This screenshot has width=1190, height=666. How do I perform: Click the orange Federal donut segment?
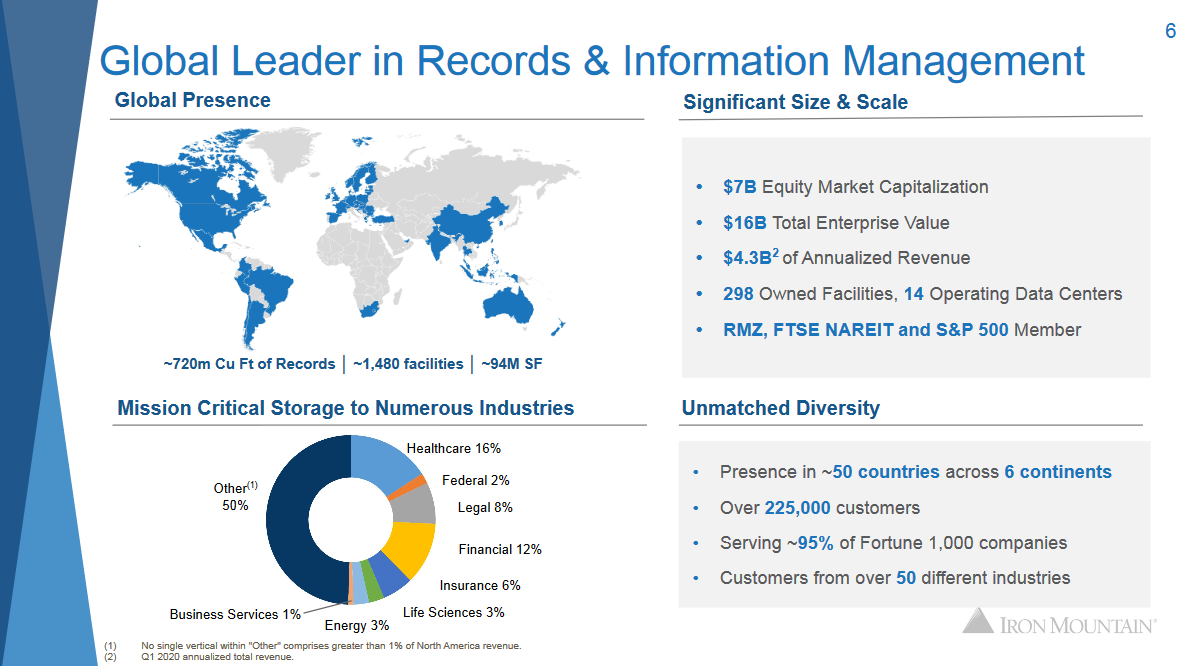(x=408, y=487)
